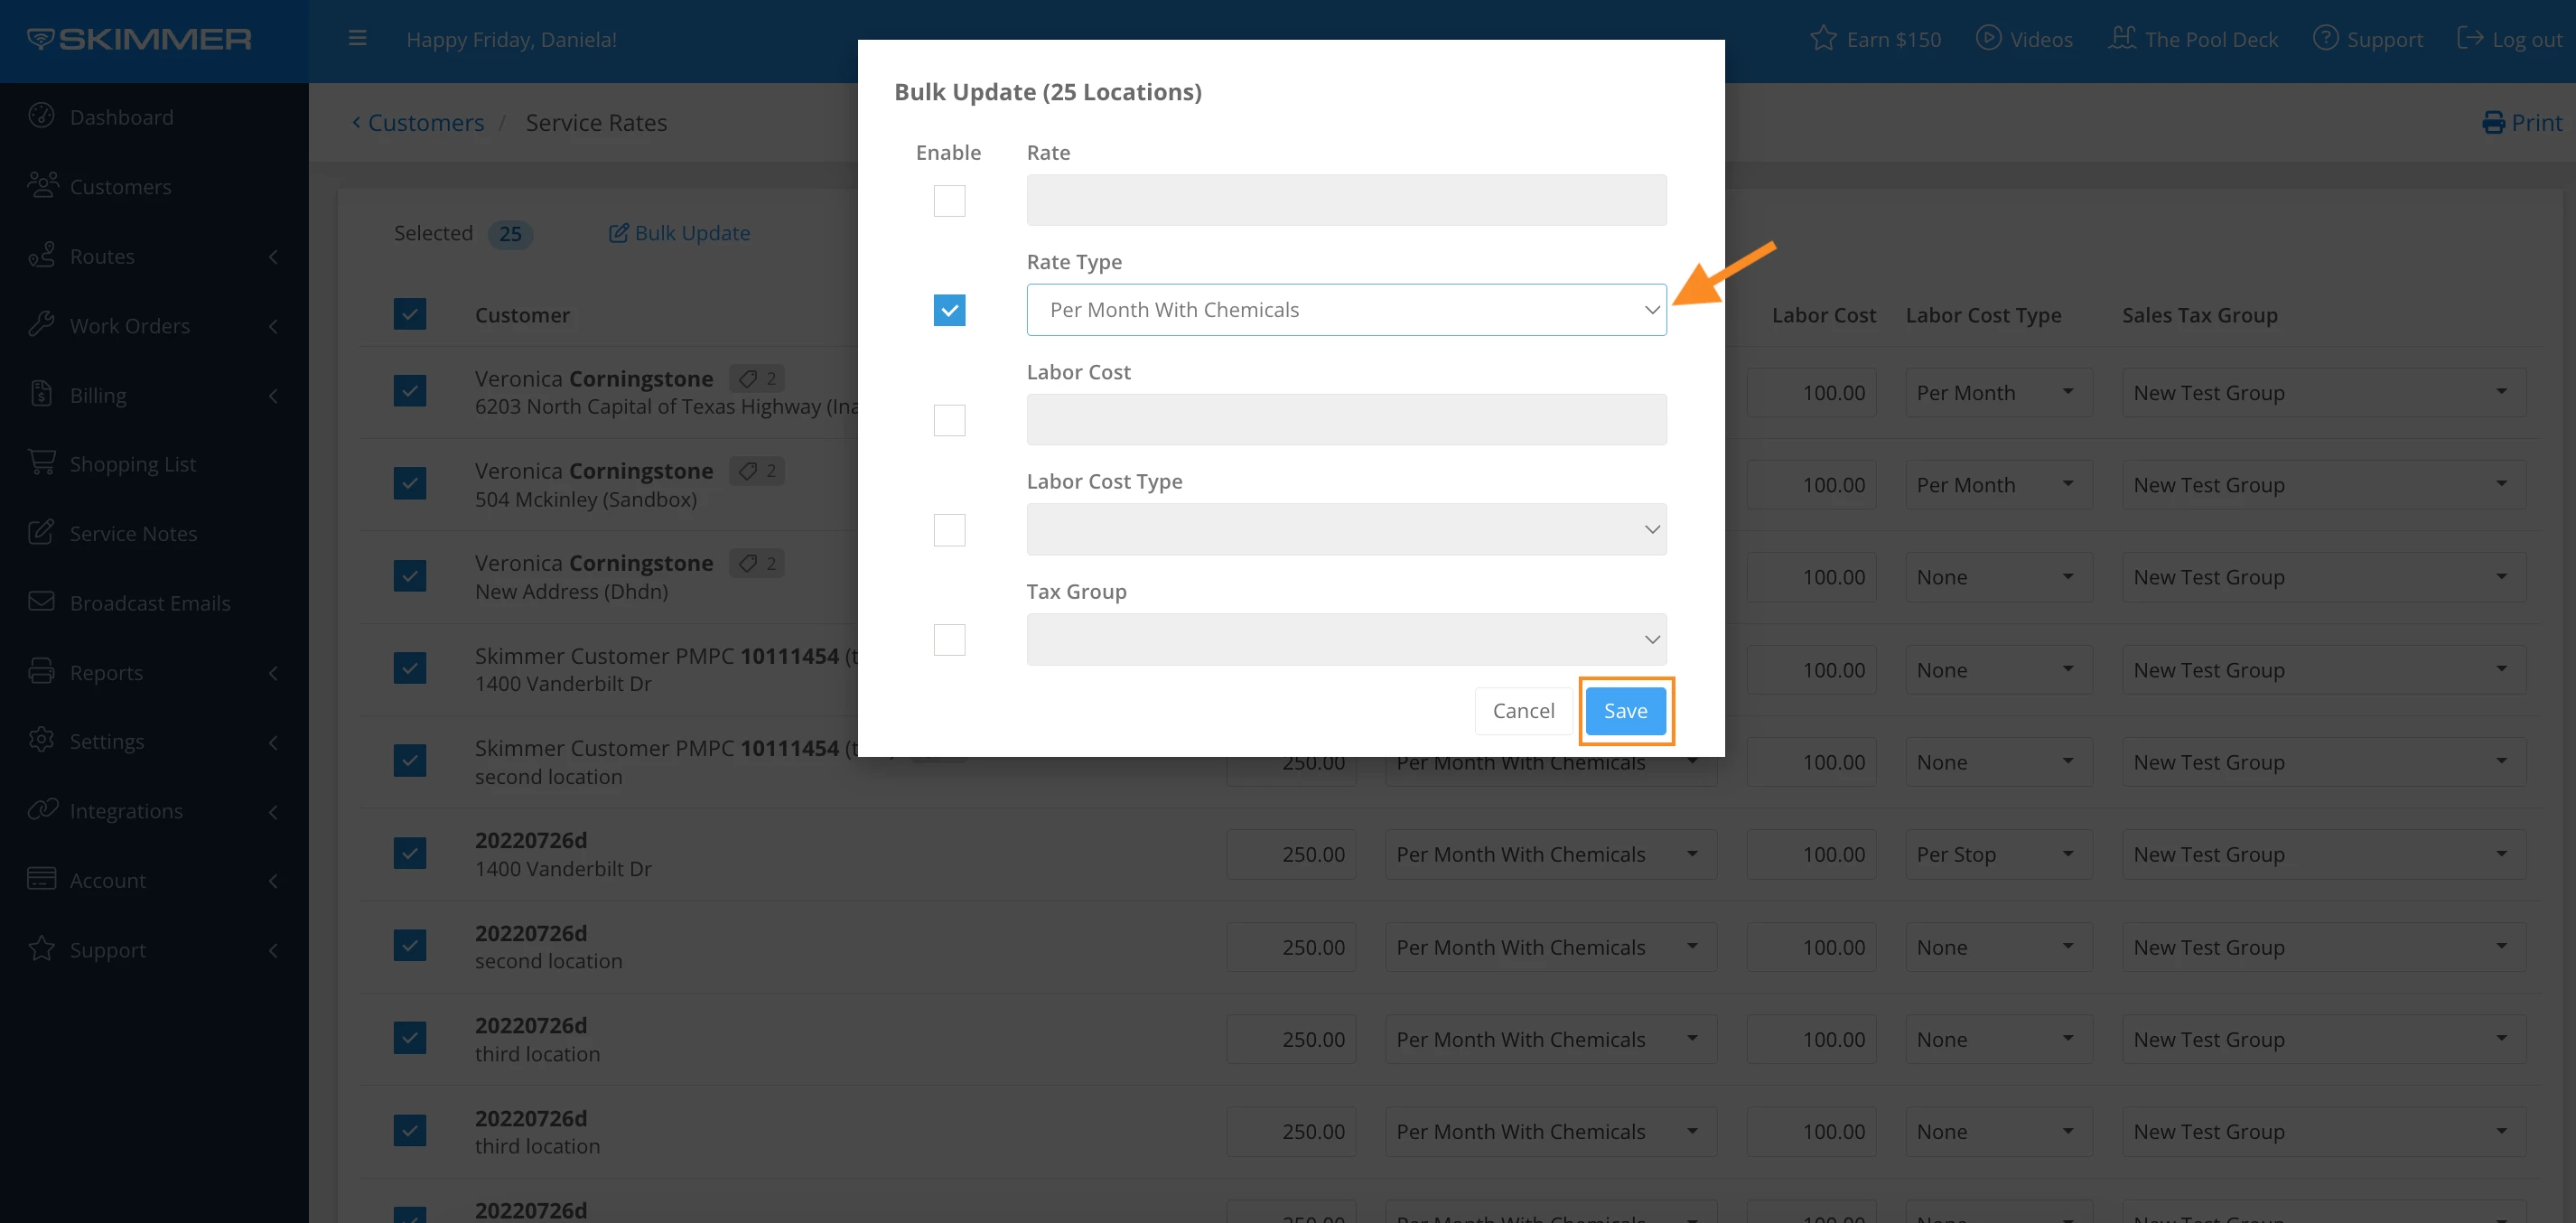Click the Labor Cost input field
This screenshot has height=1223, width=2576.
click(x=1345, y=420)
